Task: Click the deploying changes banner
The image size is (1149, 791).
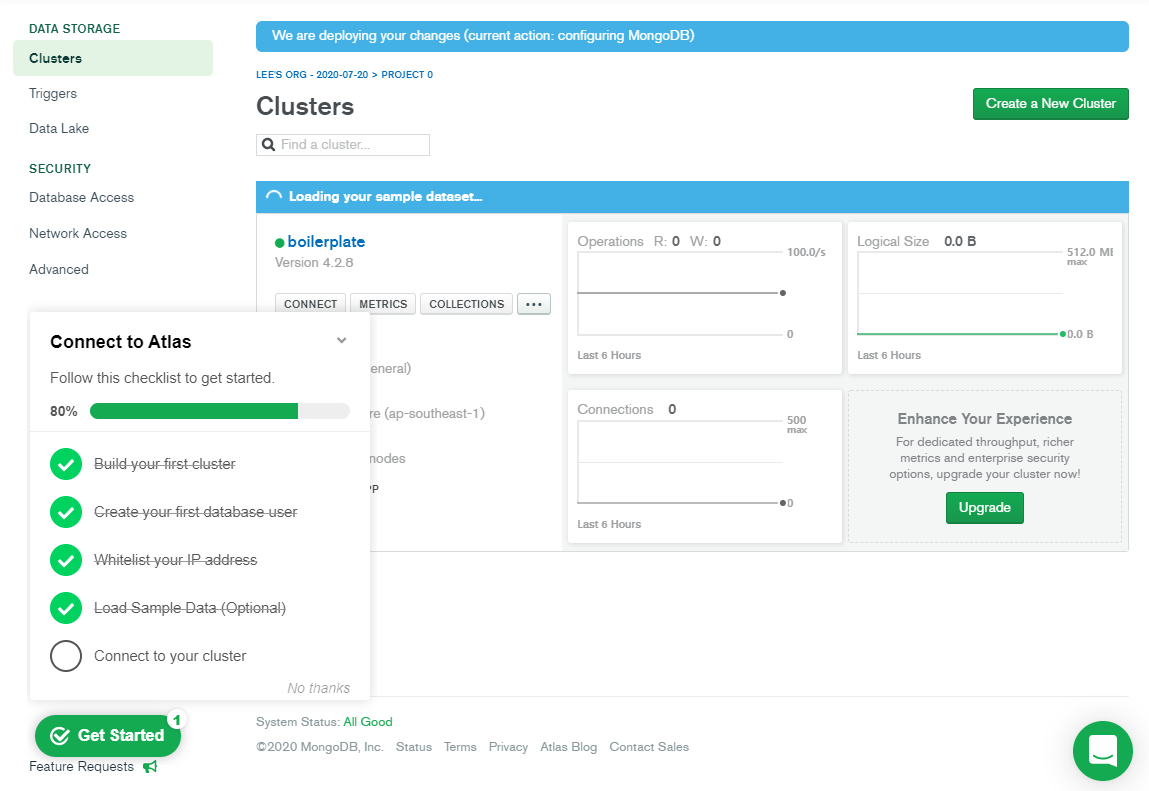Action: pyautogui.click(x=692, y=37)
